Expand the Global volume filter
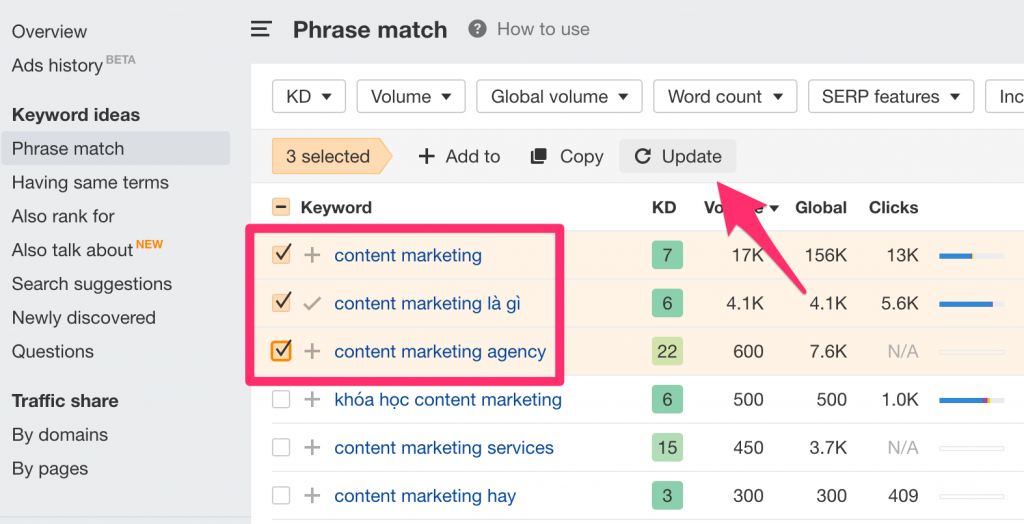This screenshot has width=1024, height=524. 558,97
